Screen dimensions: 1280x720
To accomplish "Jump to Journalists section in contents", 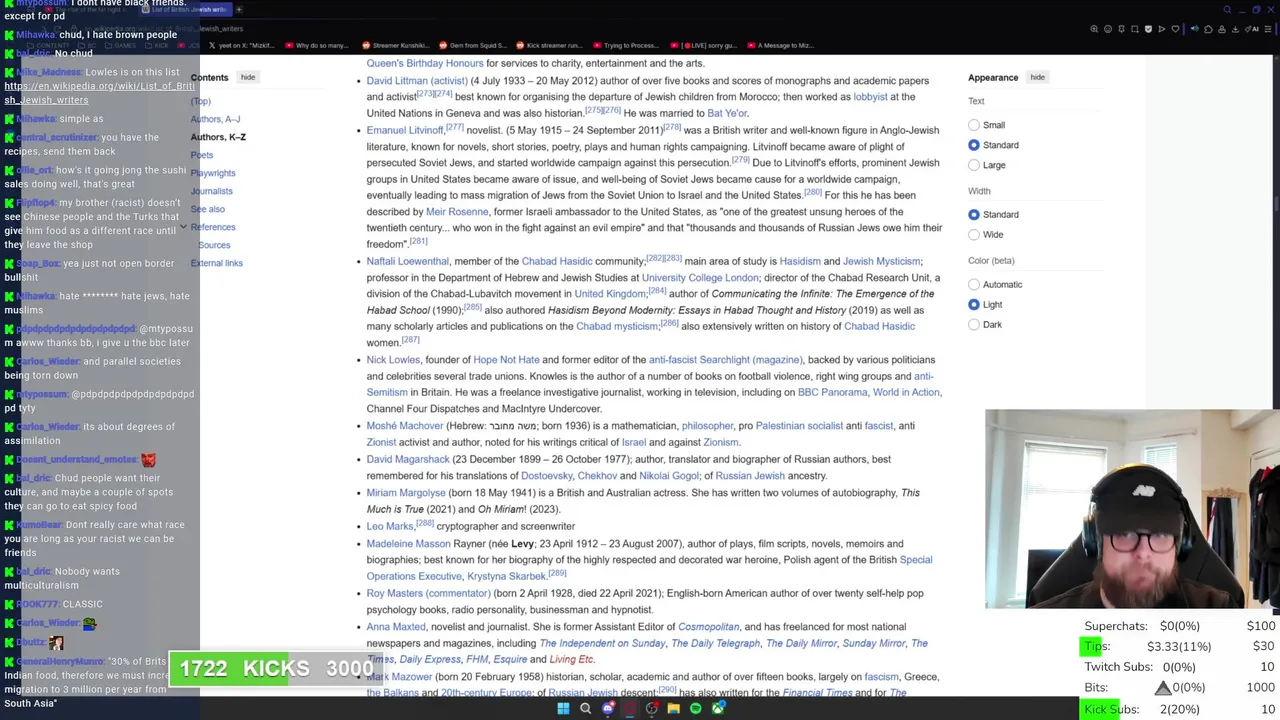I will click(x=211, y=191).
